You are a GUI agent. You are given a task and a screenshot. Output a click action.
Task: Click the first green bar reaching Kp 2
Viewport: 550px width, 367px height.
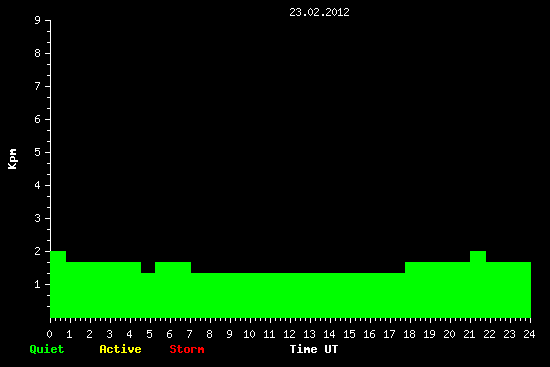coord(58,284)
